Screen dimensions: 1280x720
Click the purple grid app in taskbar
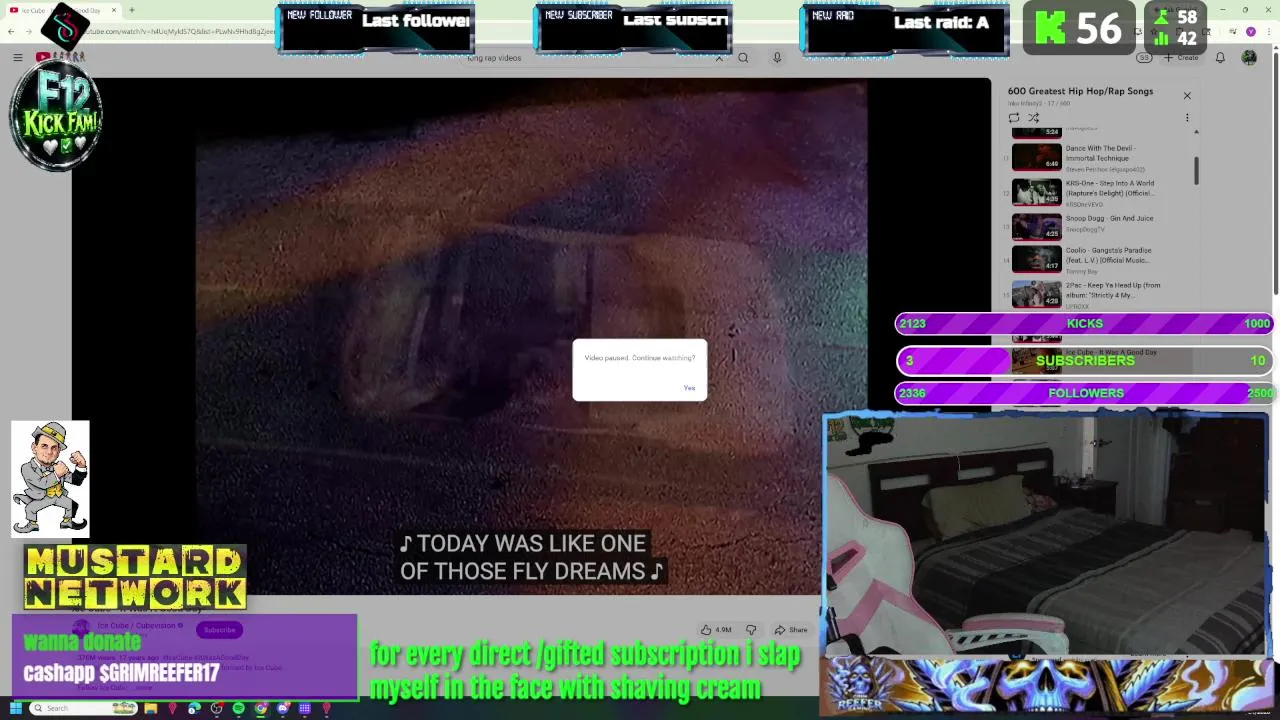(305, 708)
